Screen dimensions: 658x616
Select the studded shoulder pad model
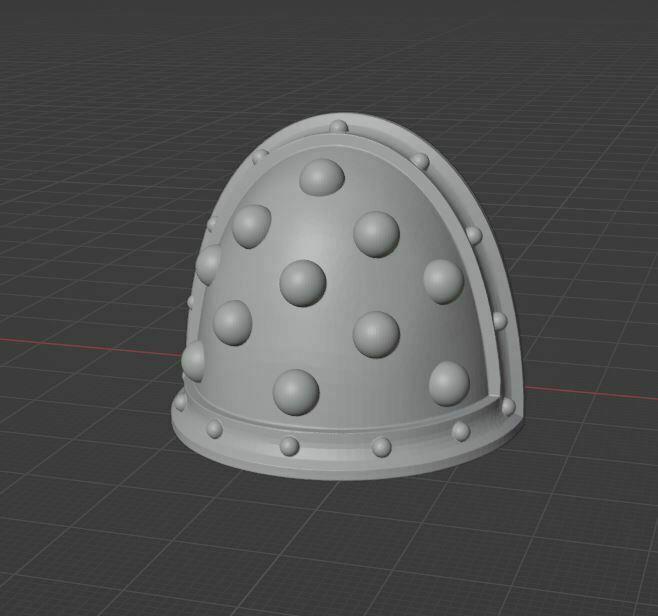click(347, 296)
